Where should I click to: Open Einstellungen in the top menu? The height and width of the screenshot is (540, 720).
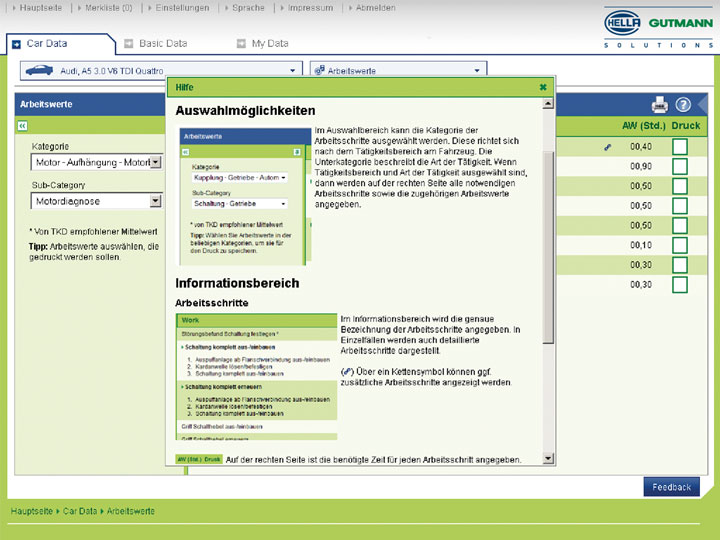point(182,8)
